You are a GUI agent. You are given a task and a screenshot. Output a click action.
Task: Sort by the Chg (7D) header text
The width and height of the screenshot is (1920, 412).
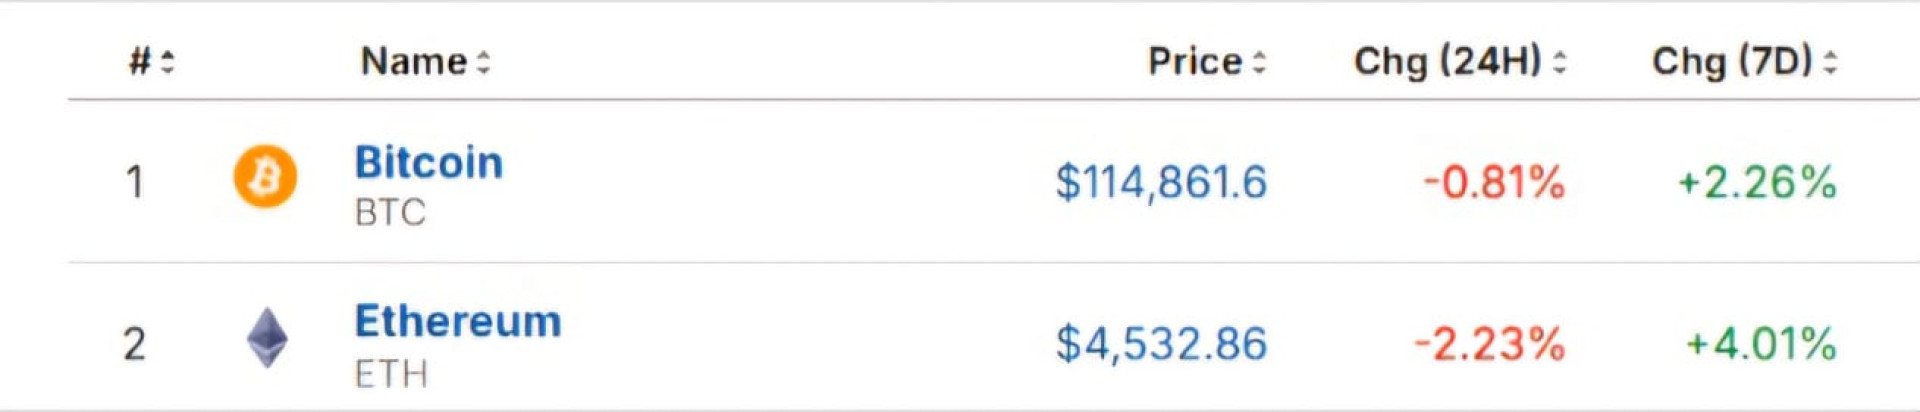(1732, 62)
